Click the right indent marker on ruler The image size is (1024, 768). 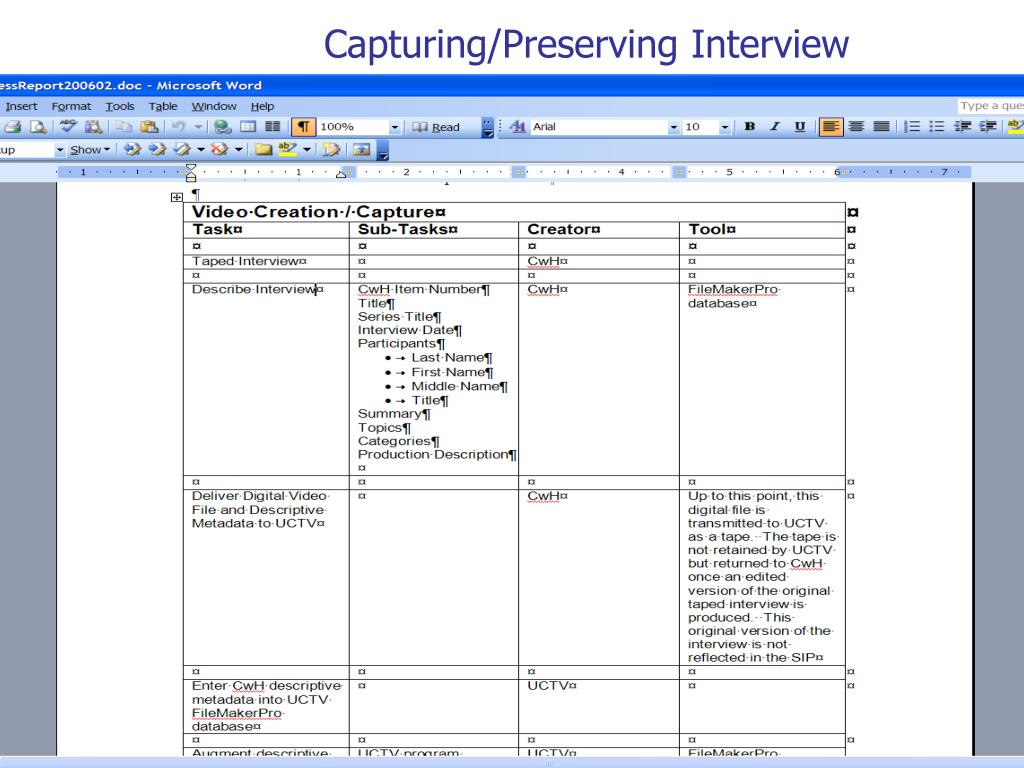click(x=341, y=174)
